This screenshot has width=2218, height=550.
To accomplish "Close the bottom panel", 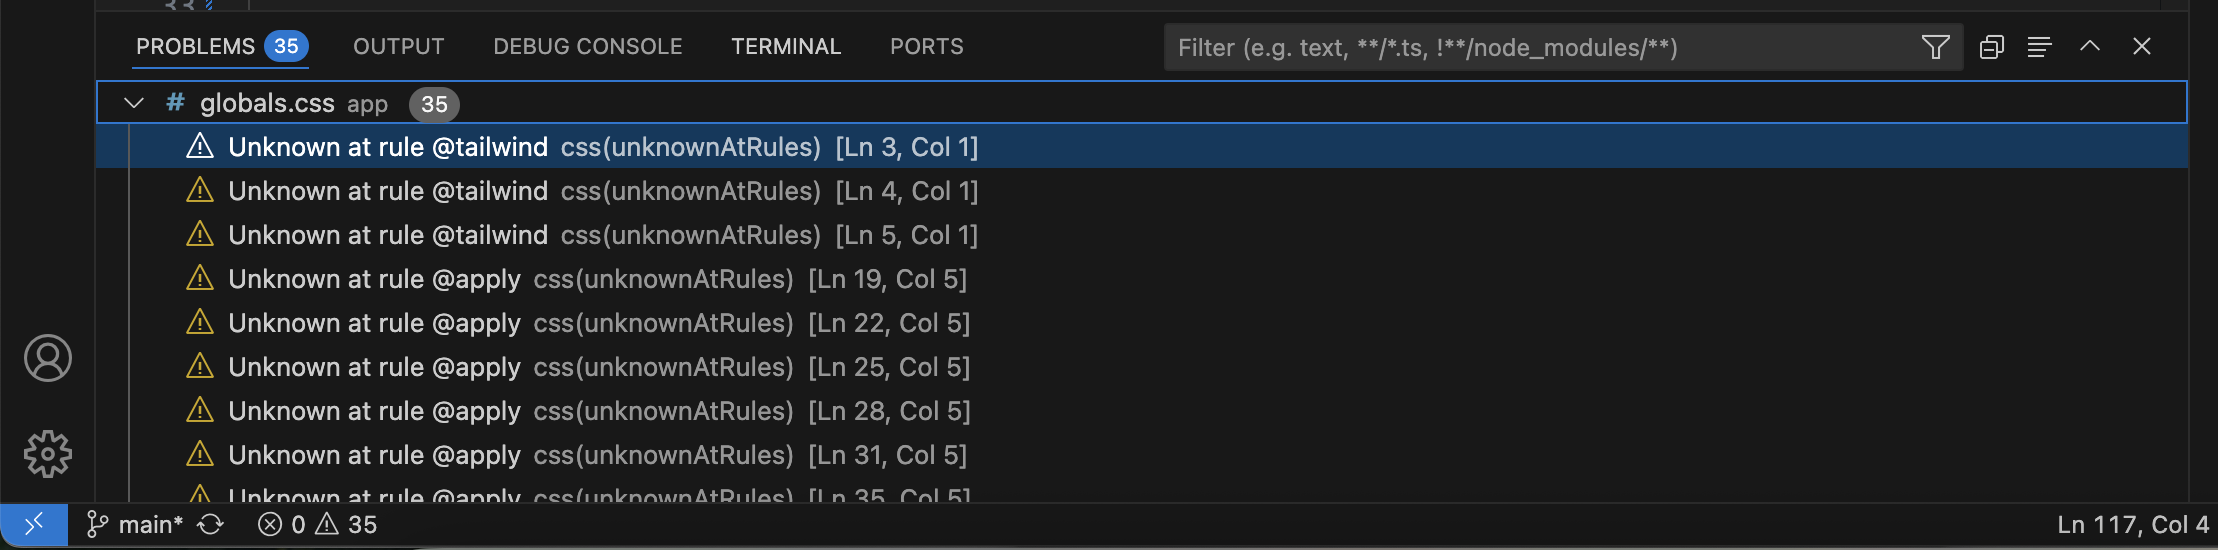I will pos(2141,47).
